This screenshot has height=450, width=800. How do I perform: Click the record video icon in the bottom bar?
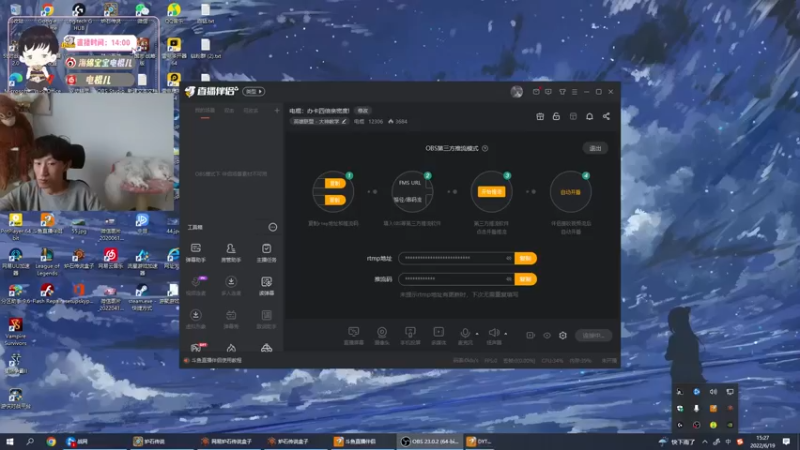click(x=531, y=335)
